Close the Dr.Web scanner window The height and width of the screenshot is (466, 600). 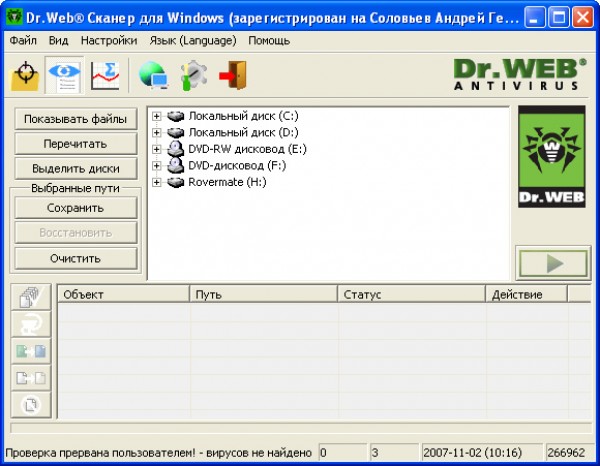(583, 17)
